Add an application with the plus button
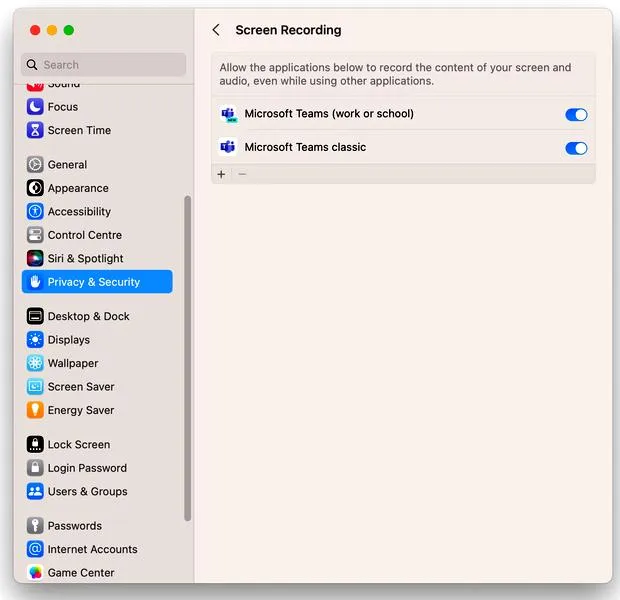This screenshot has height=600, width=620. (221, 174)
